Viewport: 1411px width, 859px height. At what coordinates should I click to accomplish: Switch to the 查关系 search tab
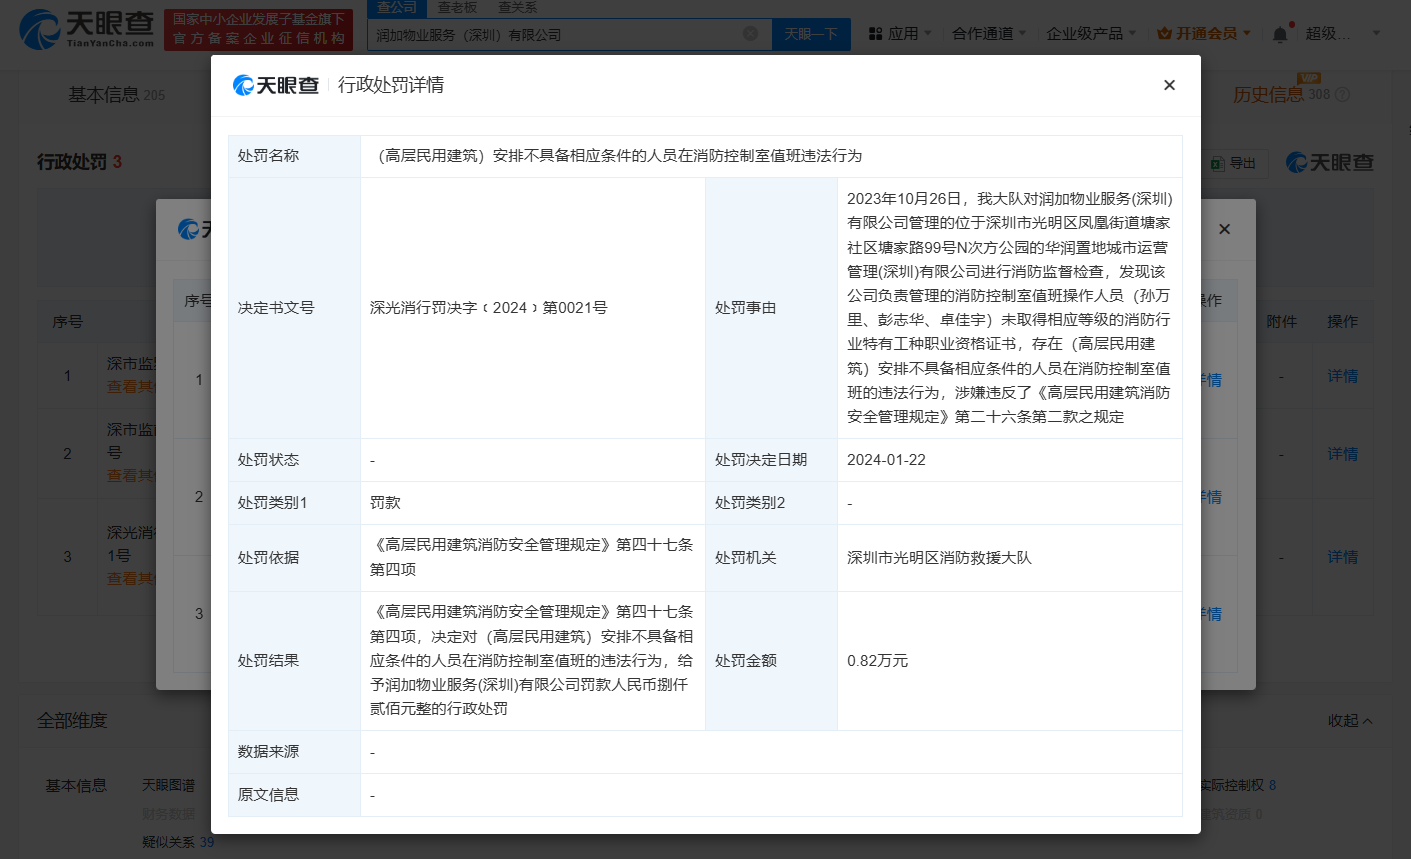[x=517, y=8]
